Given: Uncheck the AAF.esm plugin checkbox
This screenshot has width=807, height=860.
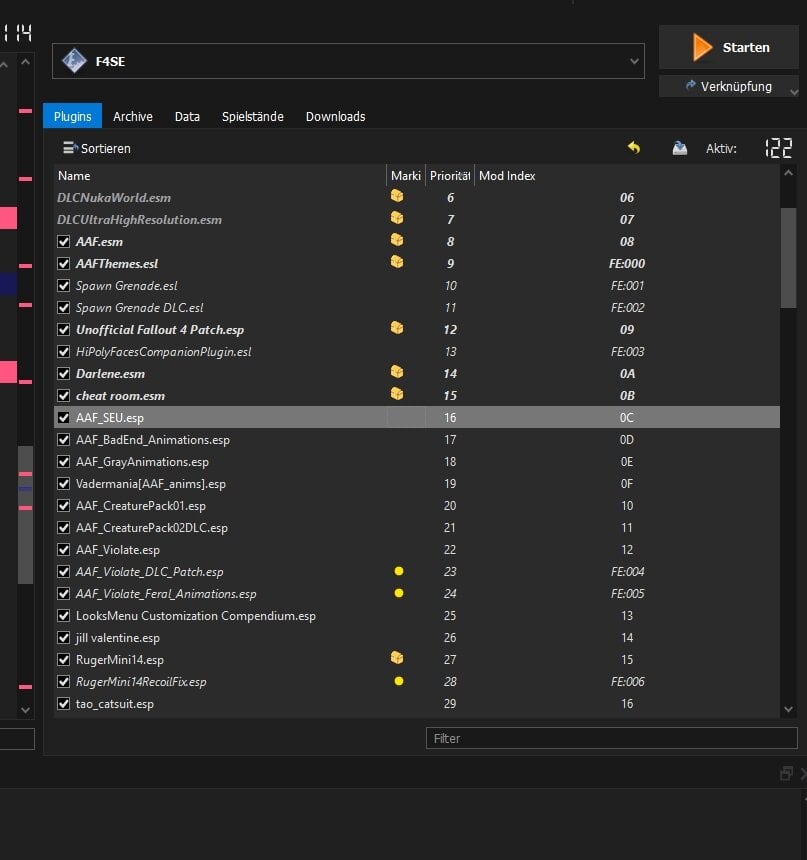Looking at the screenshot, I should coord(64,241).
